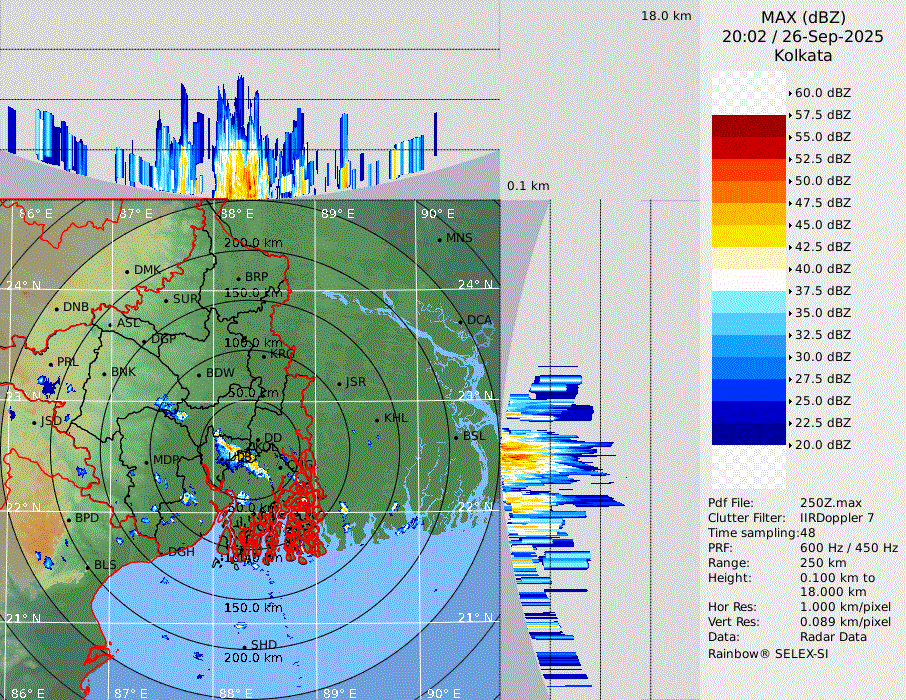The width and height of the screenshot is (906, 700).
Task: Click the 60.0 dBZ legend label
Action: pyautogui.click(x=822, y=93)
